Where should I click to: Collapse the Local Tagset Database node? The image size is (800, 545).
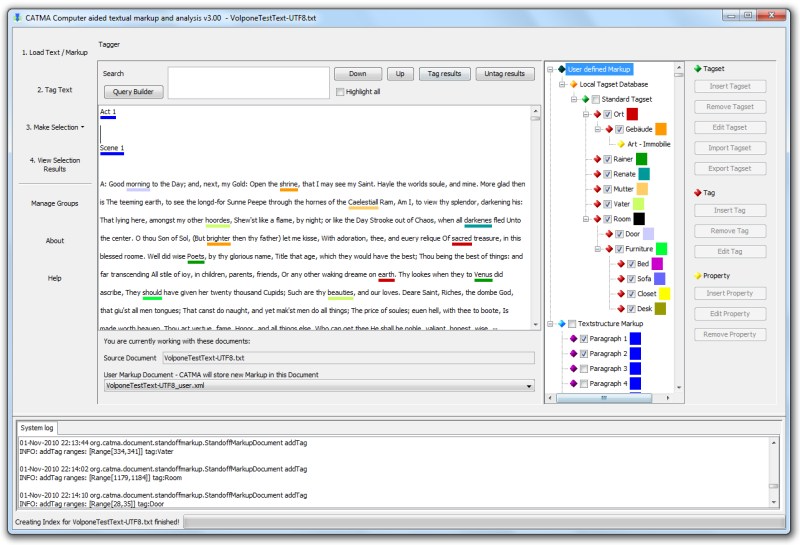562,84
